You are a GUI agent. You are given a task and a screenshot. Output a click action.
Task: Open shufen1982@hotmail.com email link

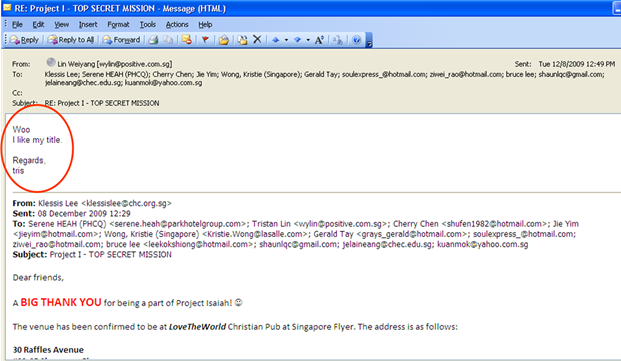pyautogui.click(x=494, y=224)
